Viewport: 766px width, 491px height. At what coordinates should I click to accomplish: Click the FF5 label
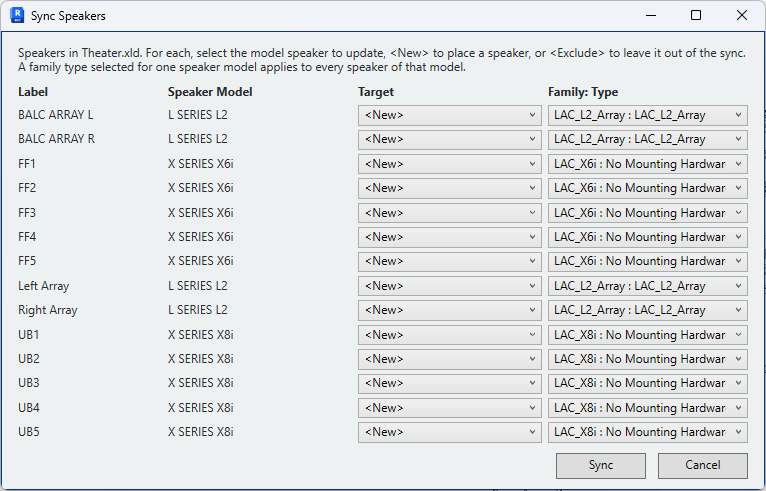[x=27, y=261]
